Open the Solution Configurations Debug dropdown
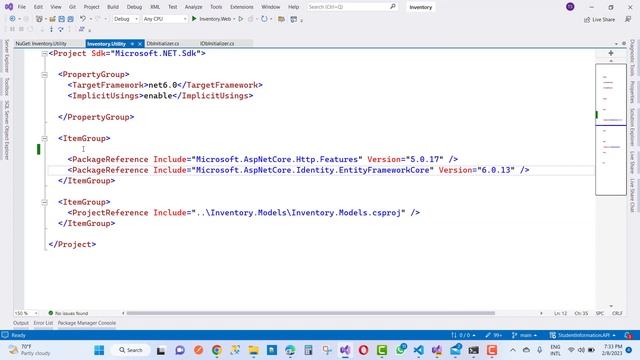This screenshot has height=360, width=640. pos(126,19)
